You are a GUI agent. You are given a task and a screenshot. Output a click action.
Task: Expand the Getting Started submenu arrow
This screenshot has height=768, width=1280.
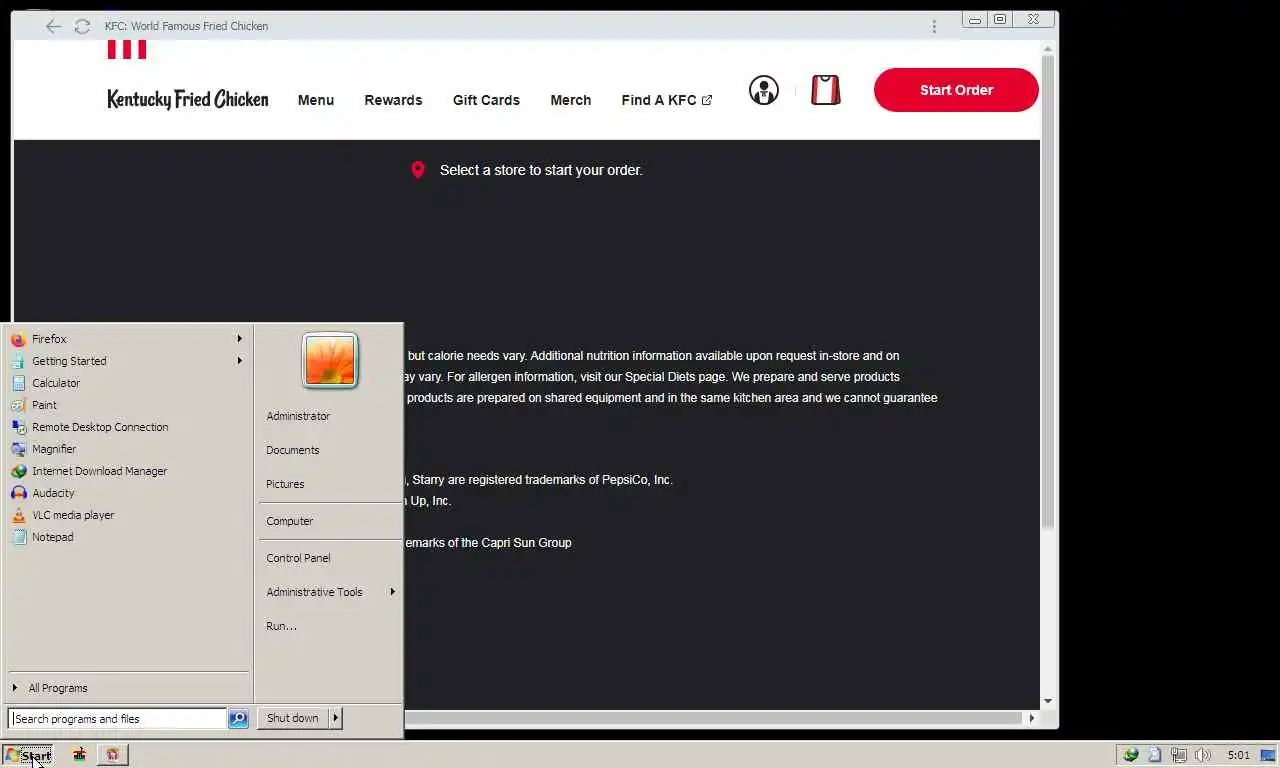(239, 361)
